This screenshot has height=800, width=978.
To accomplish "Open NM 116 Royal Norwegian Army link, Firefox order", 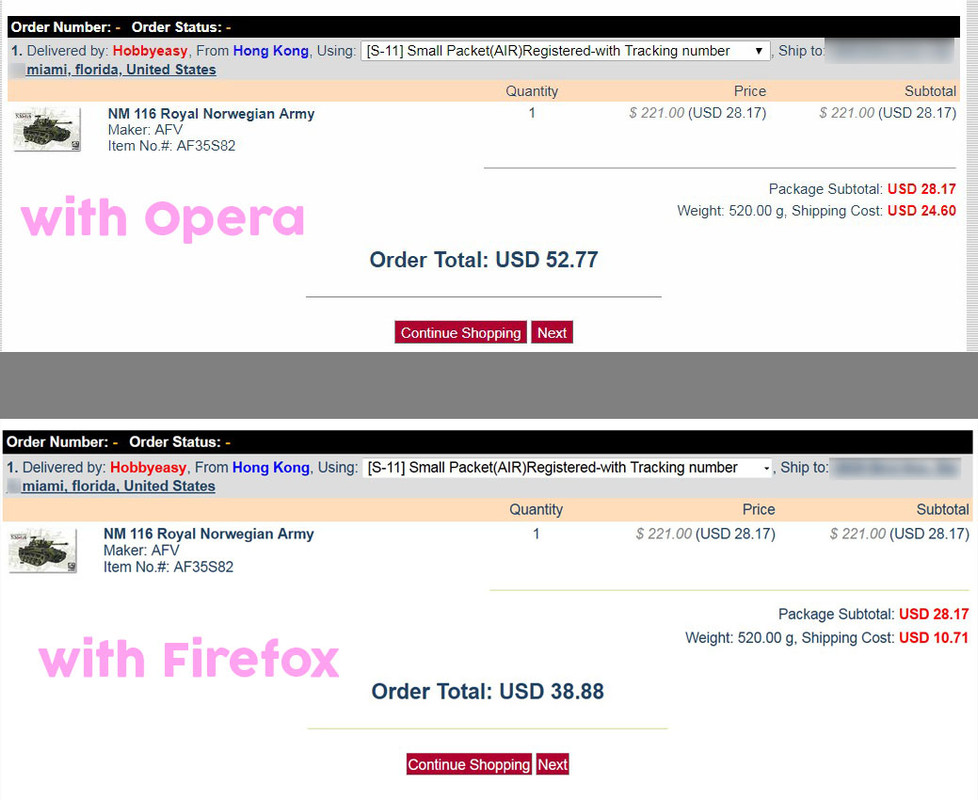I will coord(208,534).
